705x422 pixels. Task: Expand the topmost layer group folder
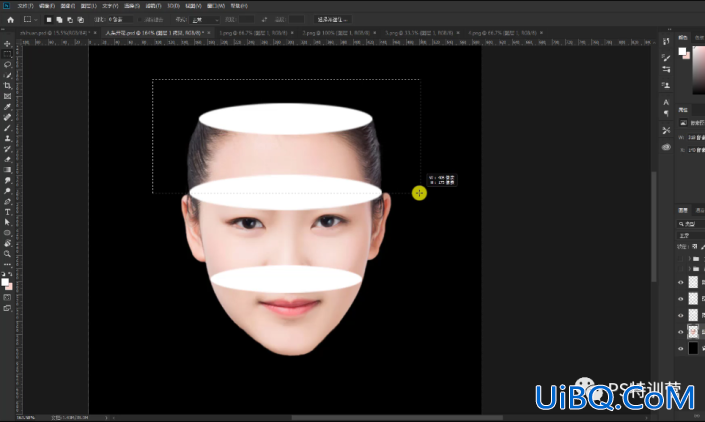[x=690, y=259]
